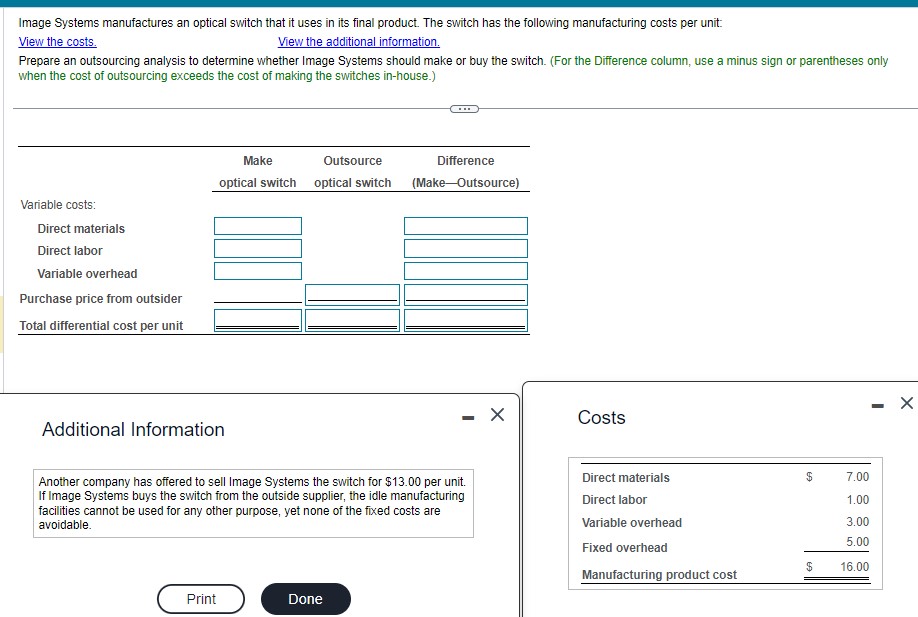Close the Costs dialog
The width and height of the screenshot is (918, 617).
(907, 403)
